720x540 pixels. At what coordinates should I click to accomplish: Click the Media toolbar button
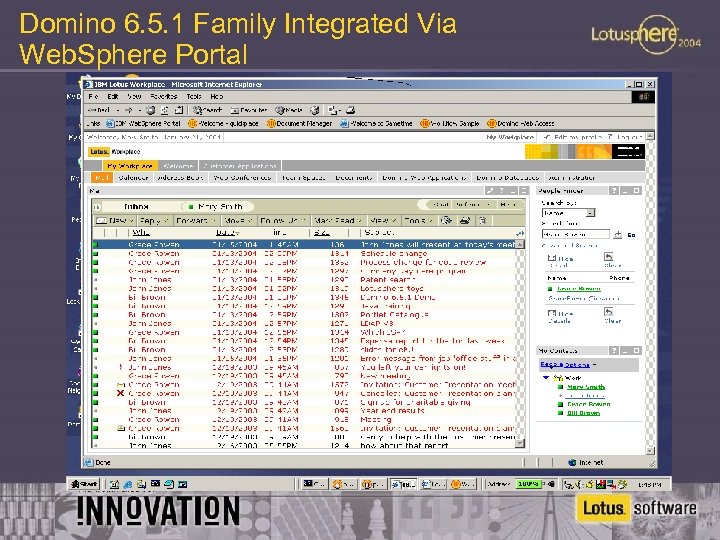pyautogui.click(x=289, y=110)
